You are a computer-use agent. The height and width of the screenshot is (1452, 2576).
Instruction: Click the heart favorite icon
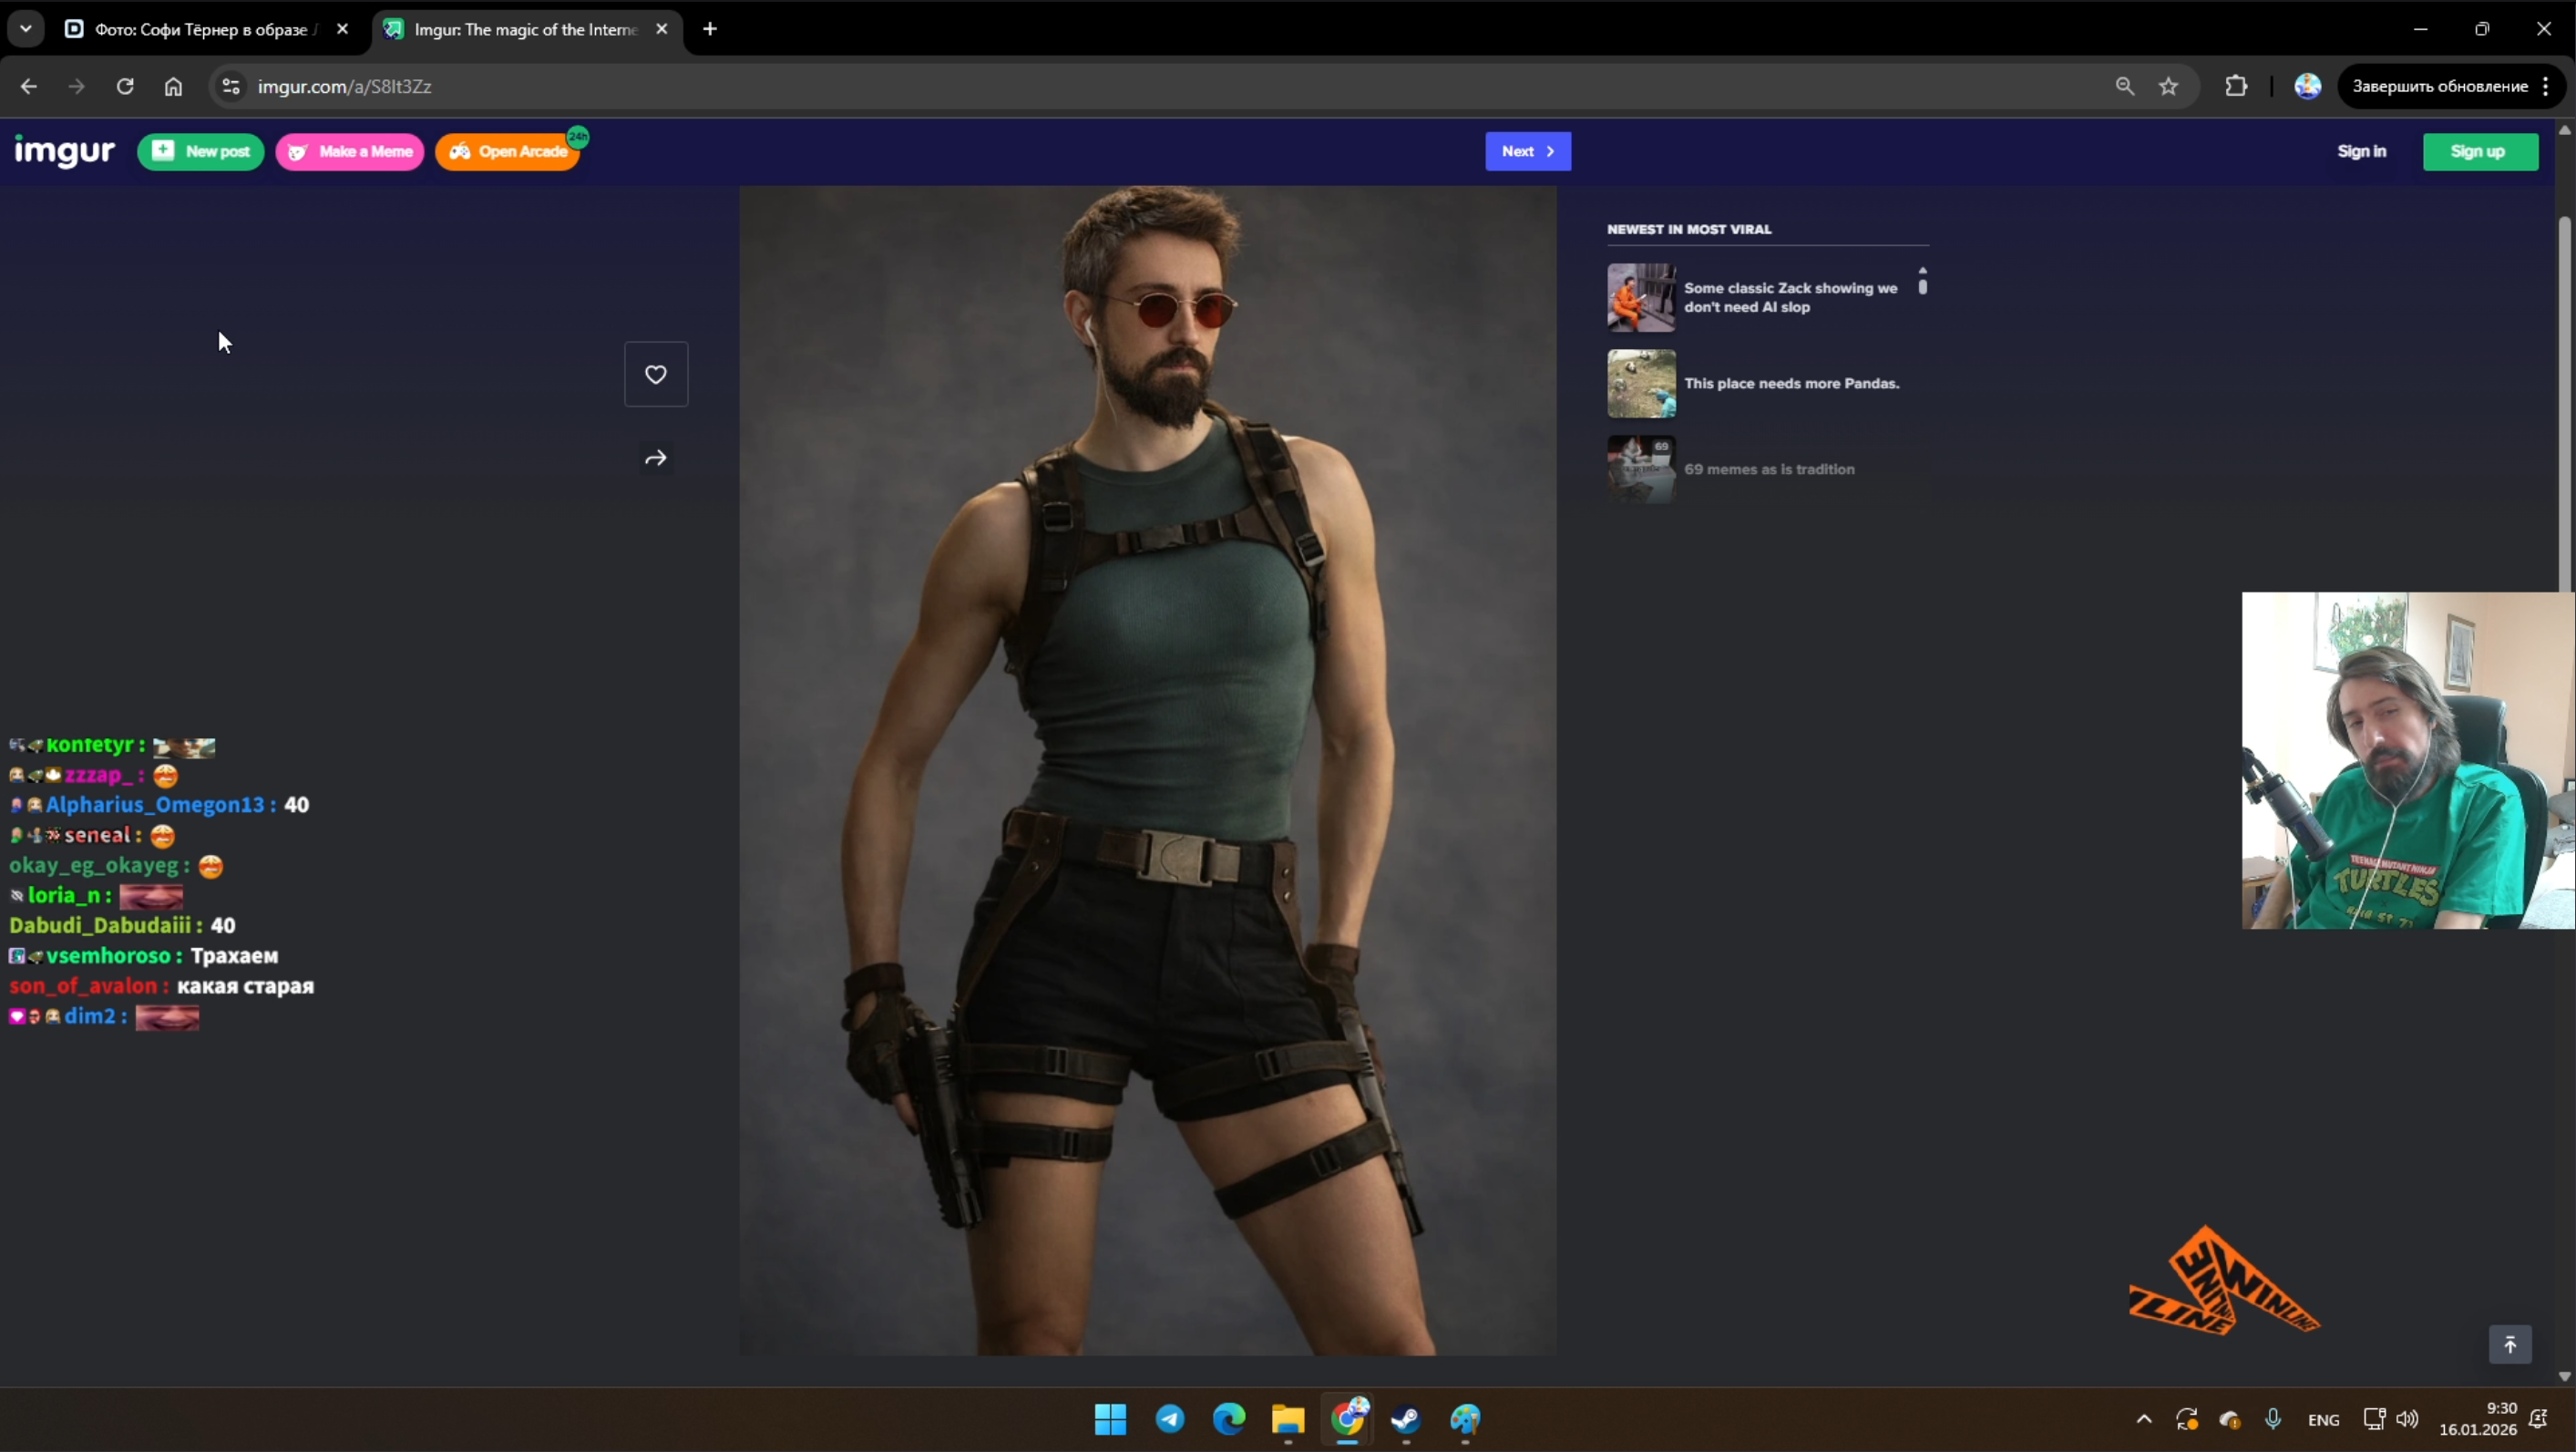click(x=656, y=374)
